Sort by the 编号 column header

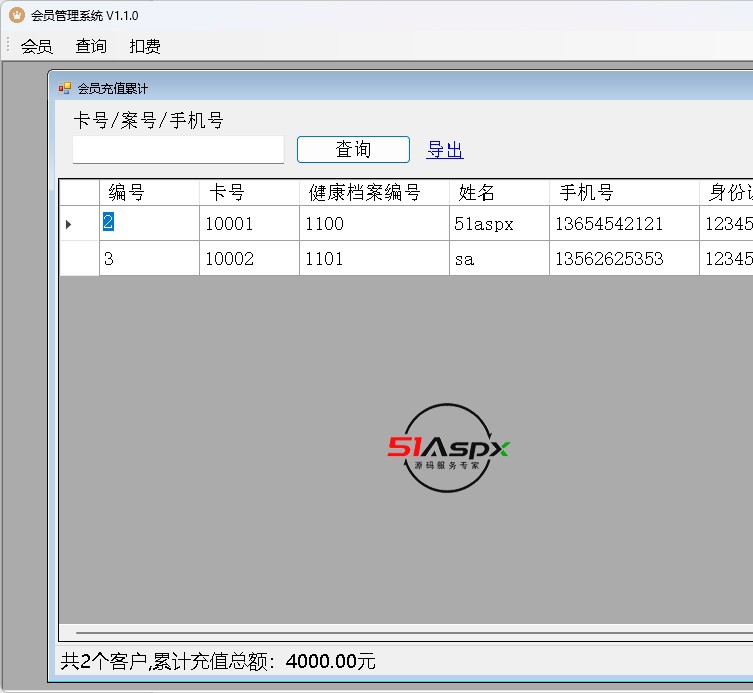tap(149, 193)
